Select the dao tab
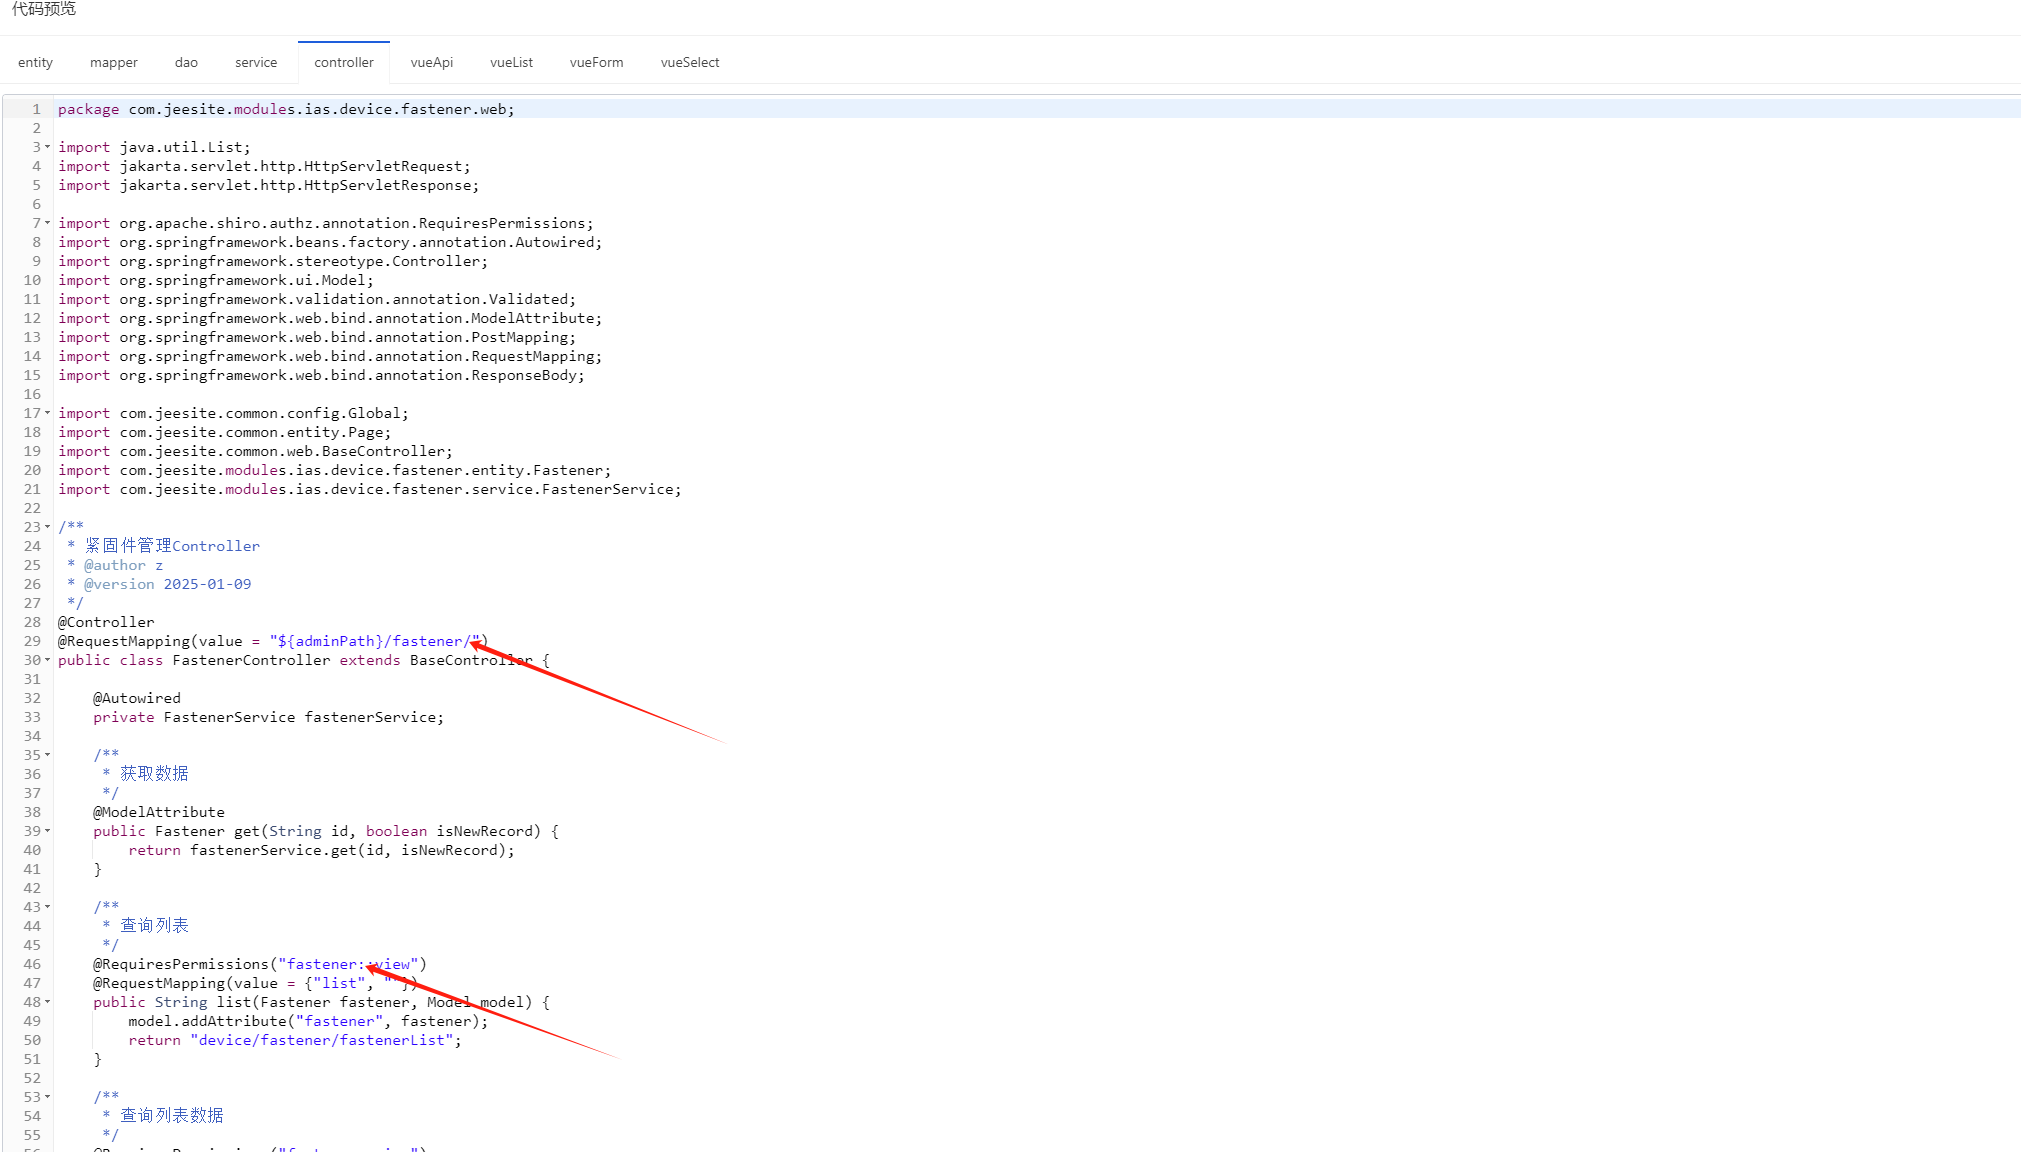Screen dimensions: 2021x1152 coord(186,62)
